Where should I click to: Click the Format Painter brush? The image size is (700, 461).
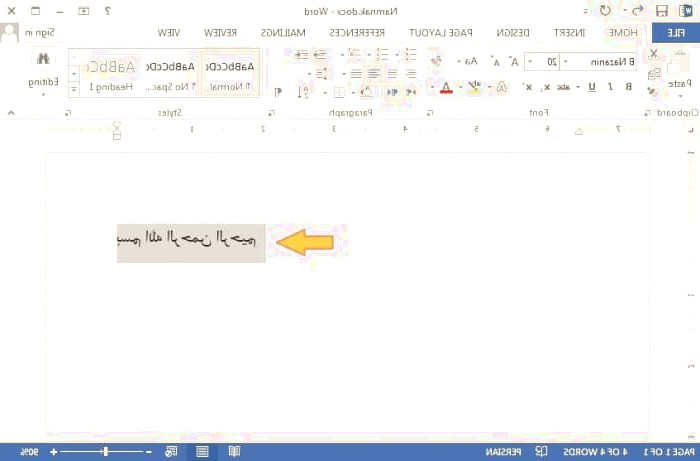click(x=654, y=91)
